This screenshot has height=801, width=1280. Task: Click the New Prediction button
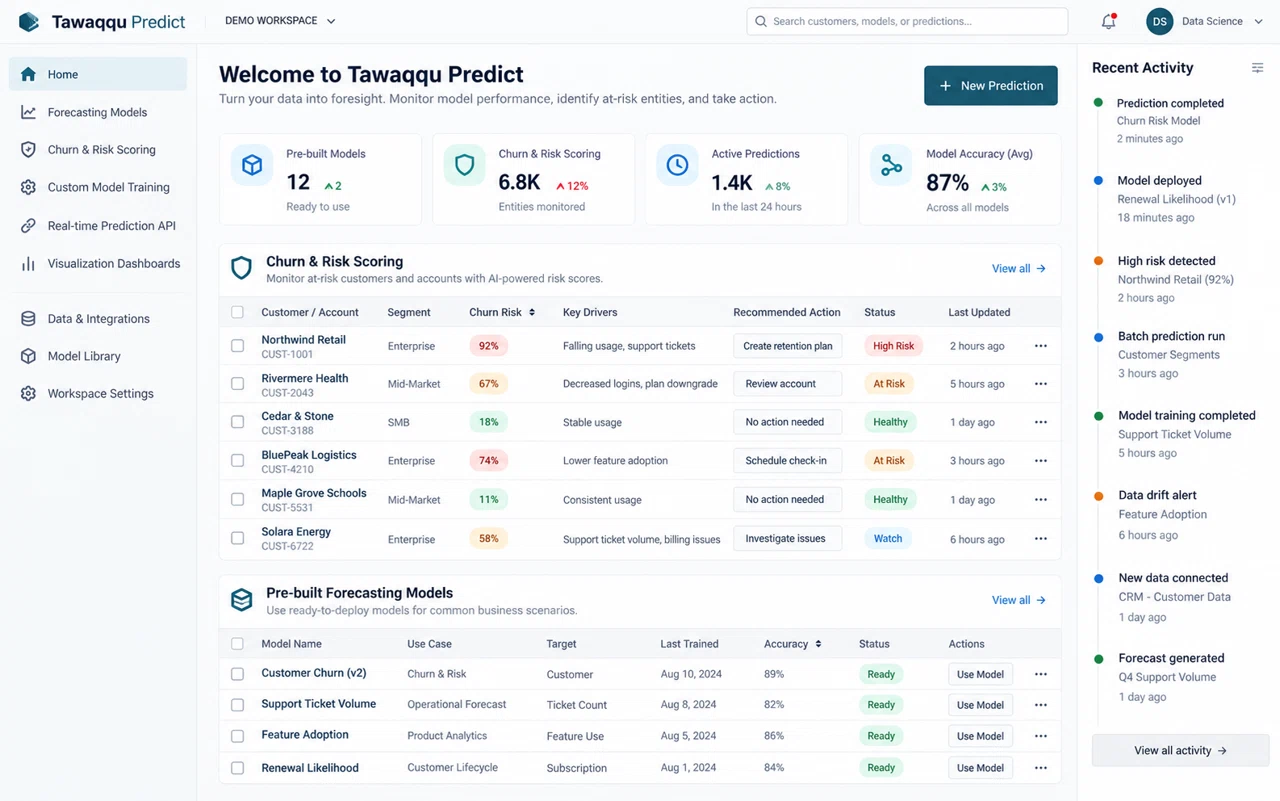tap(991, 86)
